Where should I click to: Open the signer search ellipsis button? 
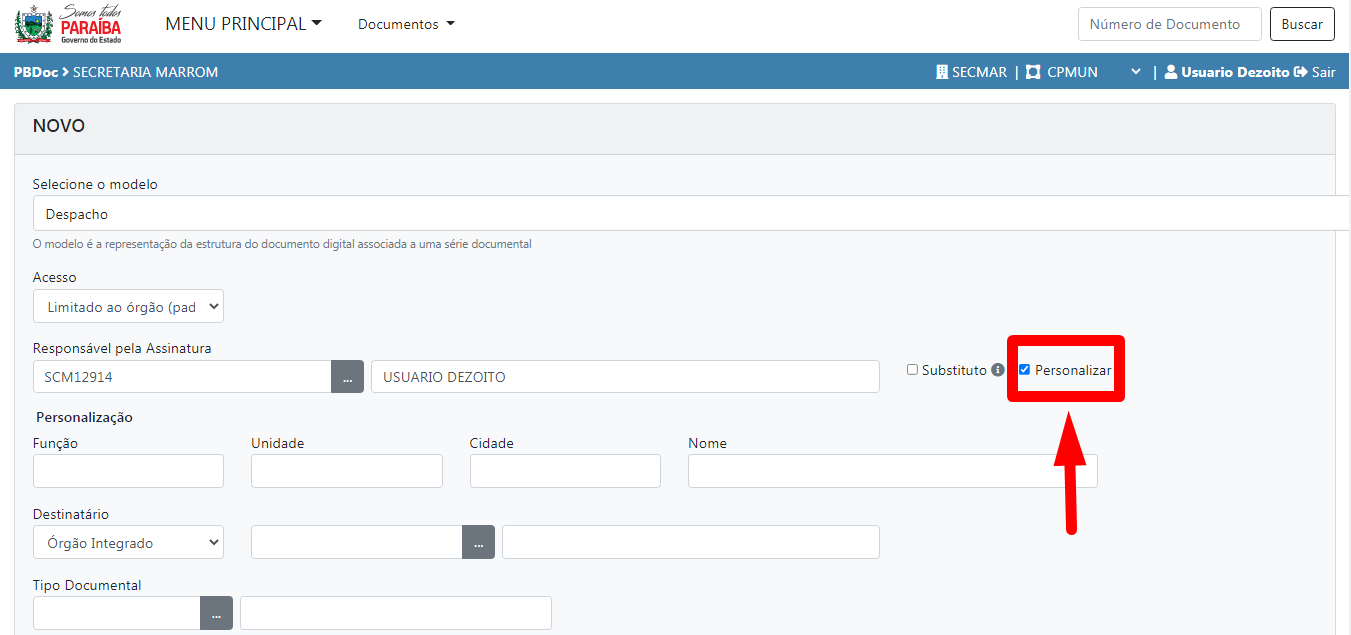(x=347, y=377)
